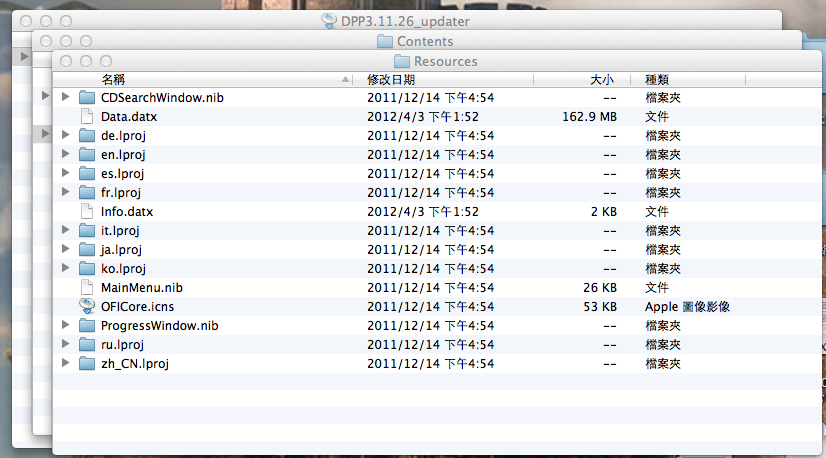Viewport: 826px width, 458px height.
Task: Sort by the 名稱 column header
Action: pyautogui.click(x=203, y=80)
